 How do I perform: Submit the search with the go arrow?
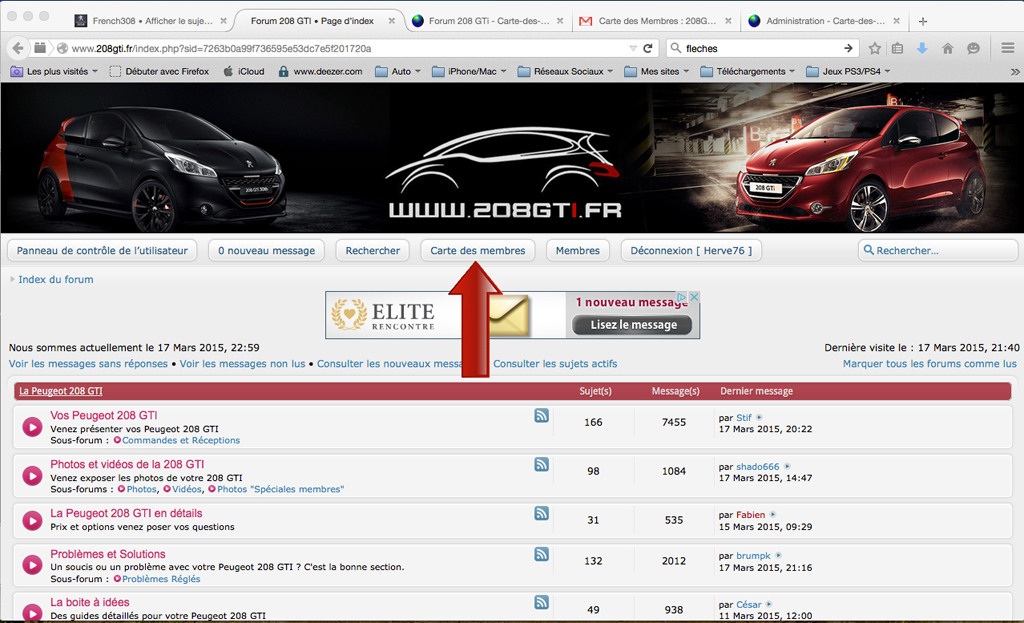(848, 48)
